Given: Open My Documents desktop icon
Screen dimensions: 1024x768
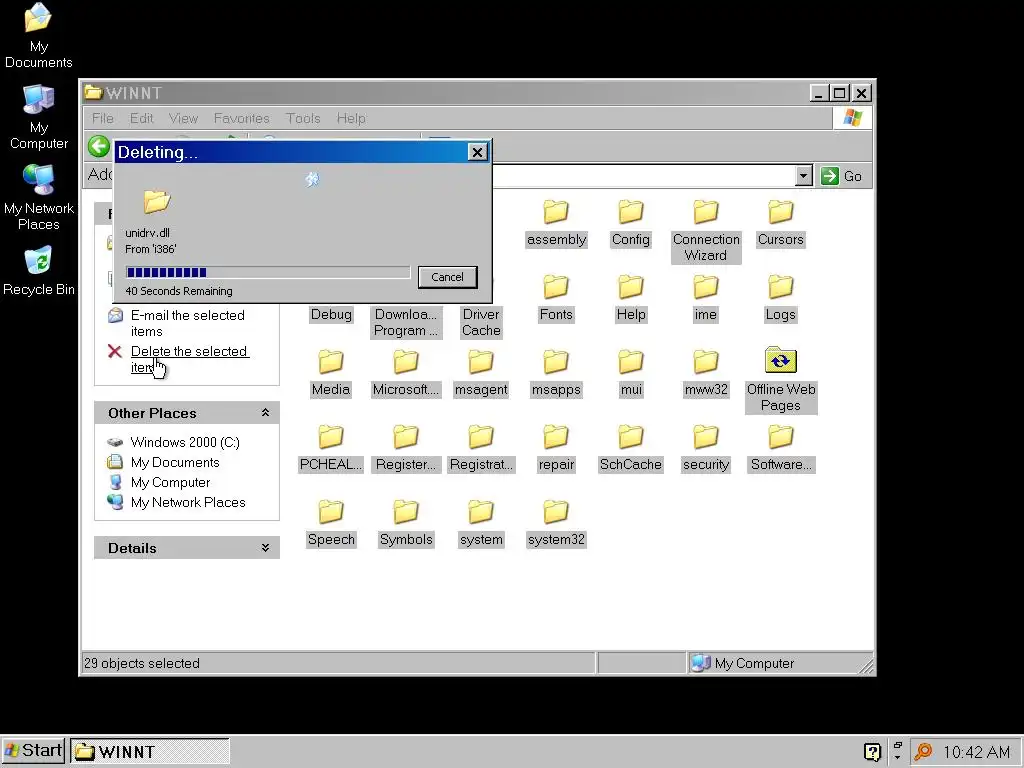Looking at the screenshot, I should [x=39, y=36].
